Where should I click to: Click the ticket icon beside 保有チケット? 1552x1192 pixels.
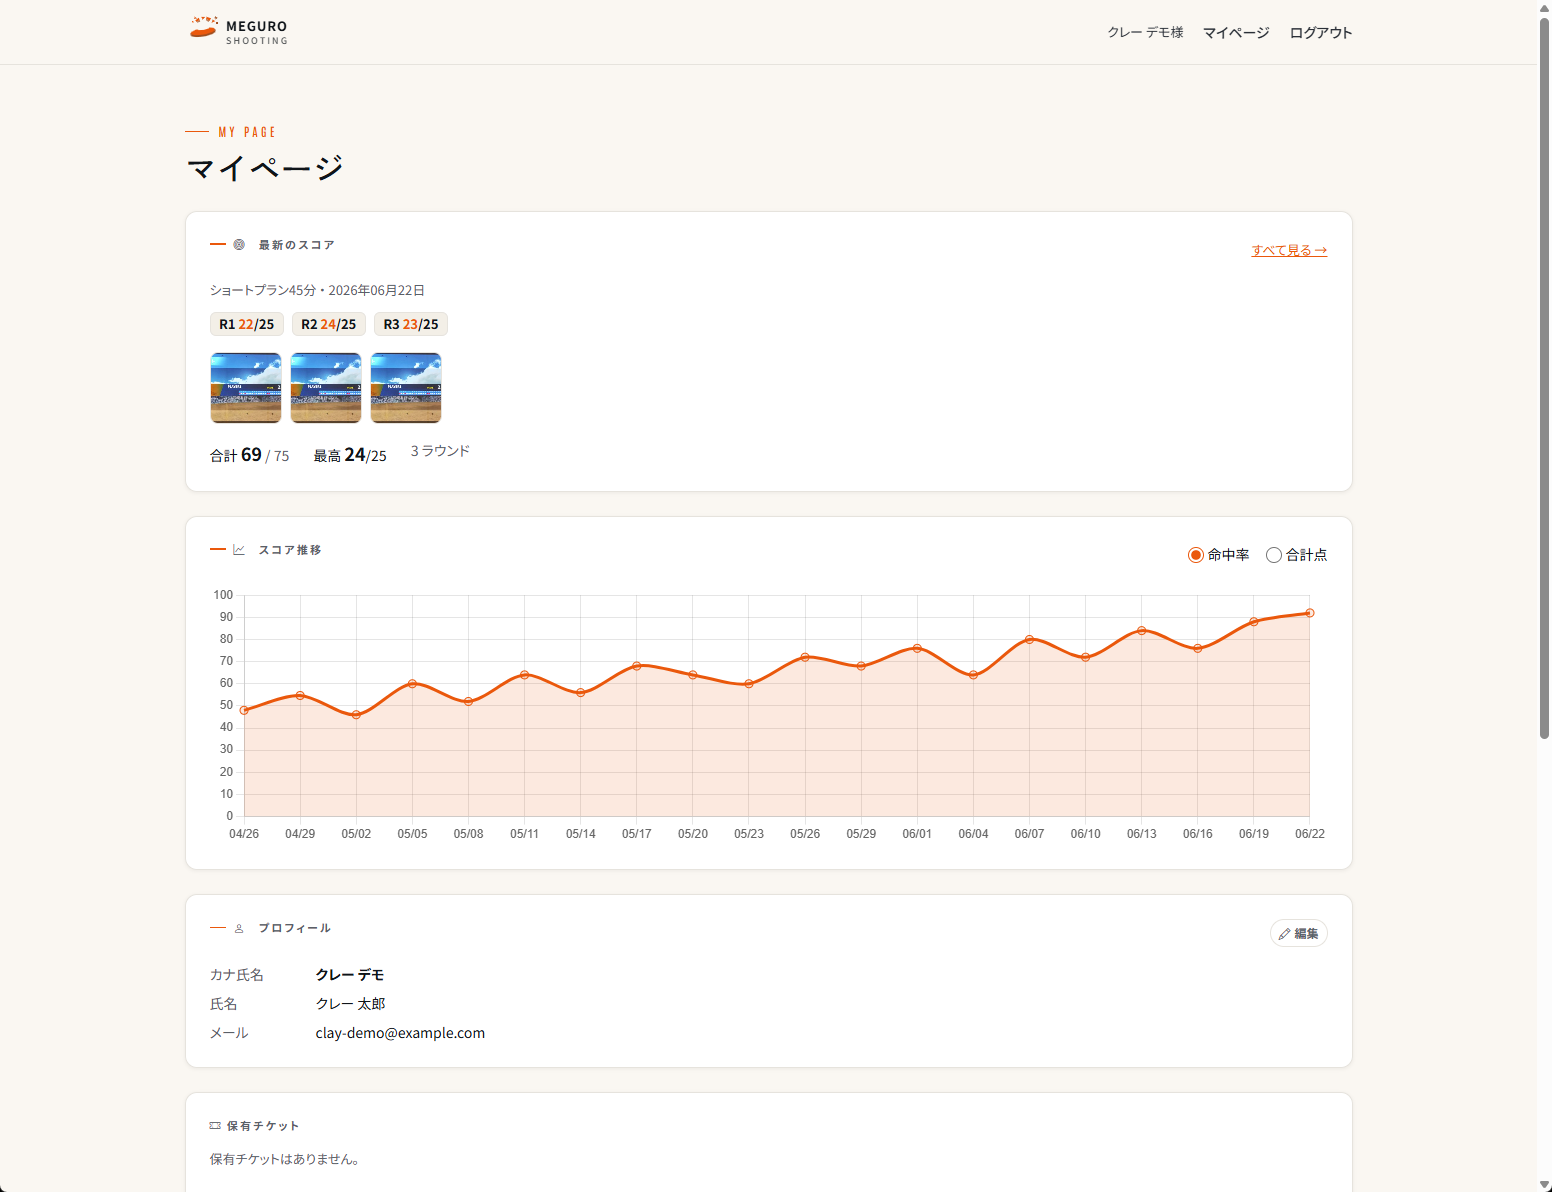(215, 1125)
